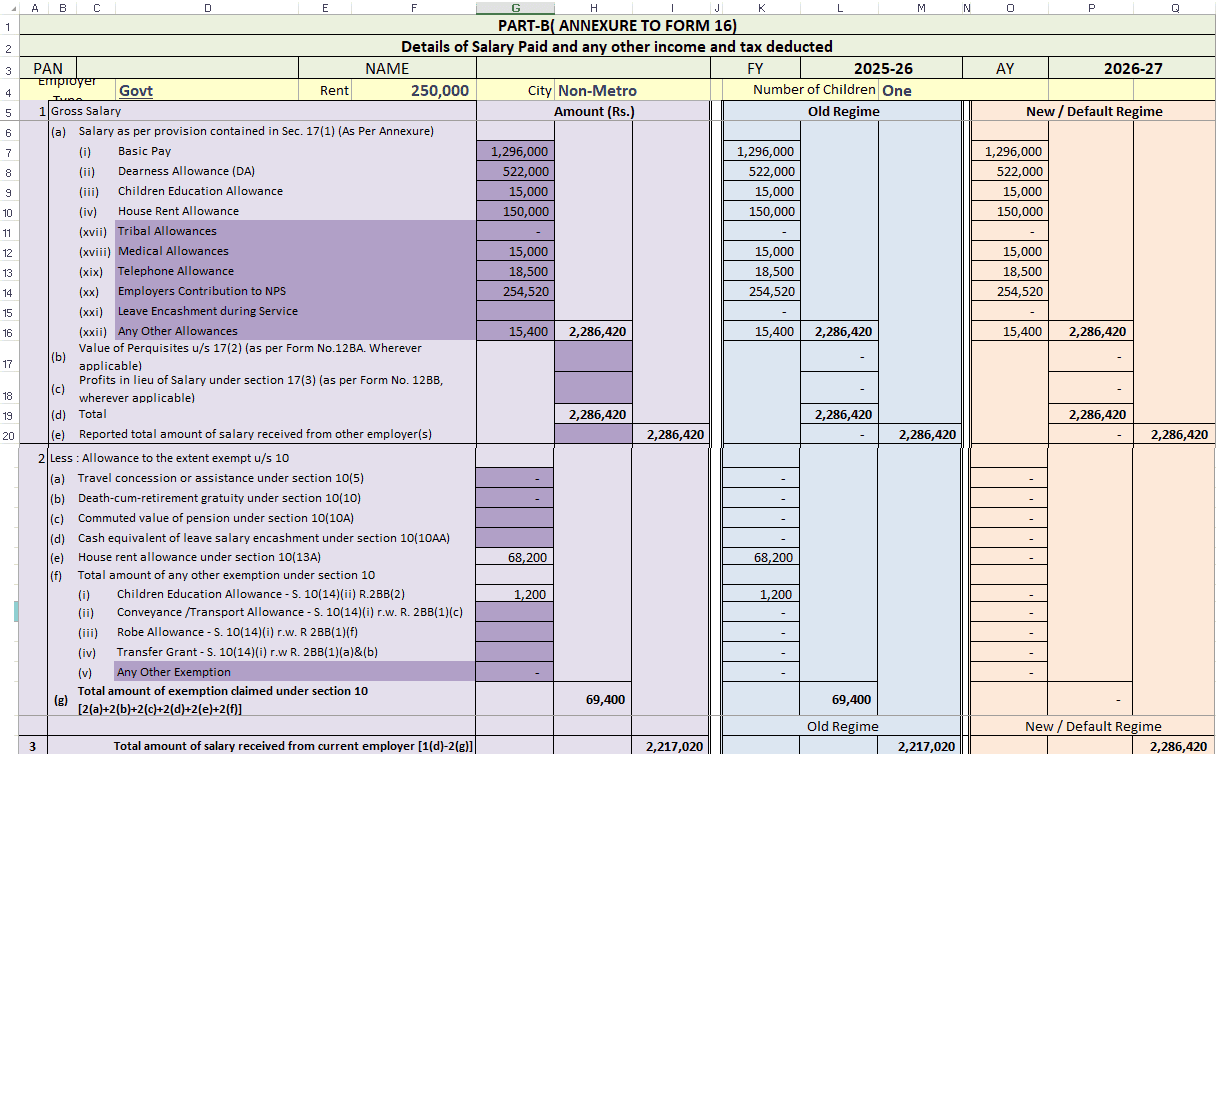The width and height of the screenshot is (1216, 1104).
Task: Click the row 7 header number
Action: (x=8, y=153)
